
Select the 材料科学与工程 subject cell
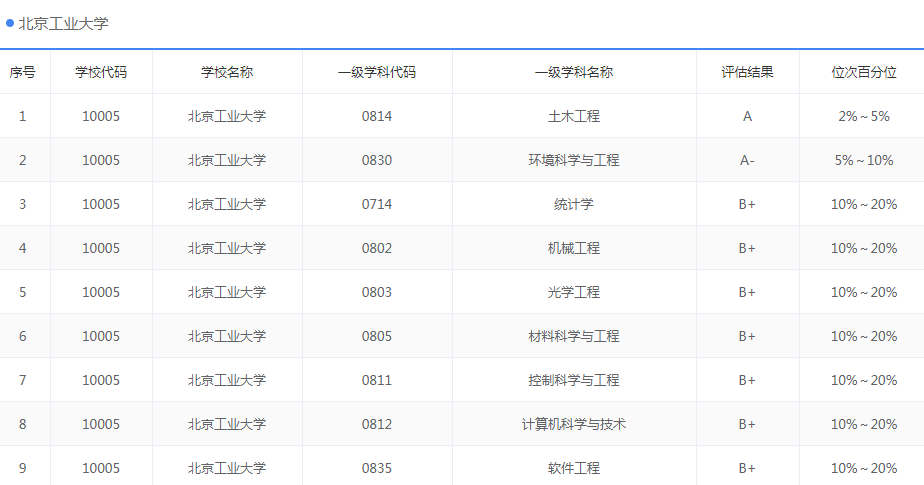click(x=574, y=336)
